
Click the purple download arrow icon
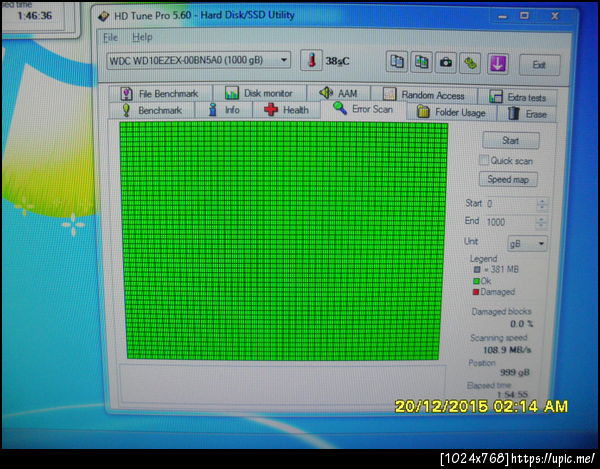click(x=497, y=64)
